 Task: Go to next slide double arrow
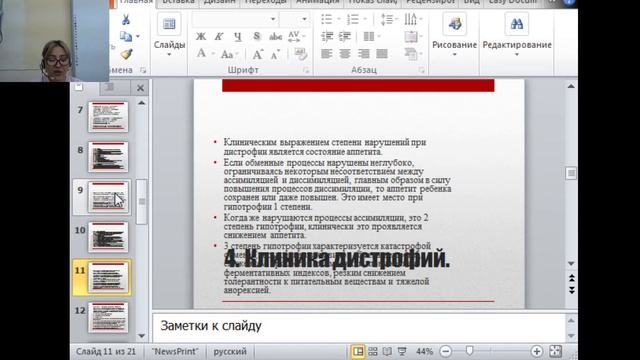[x=571, y=290]
